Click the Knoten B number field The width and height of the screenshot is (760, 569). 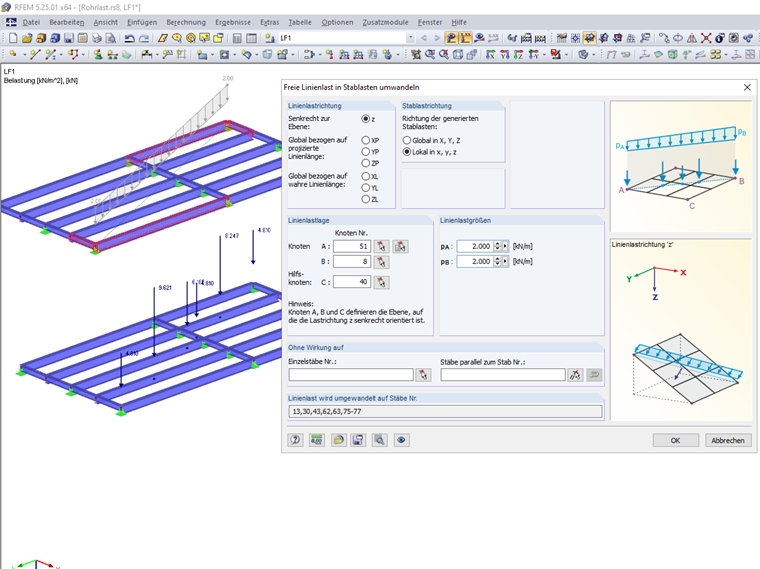tap(352, 262)
